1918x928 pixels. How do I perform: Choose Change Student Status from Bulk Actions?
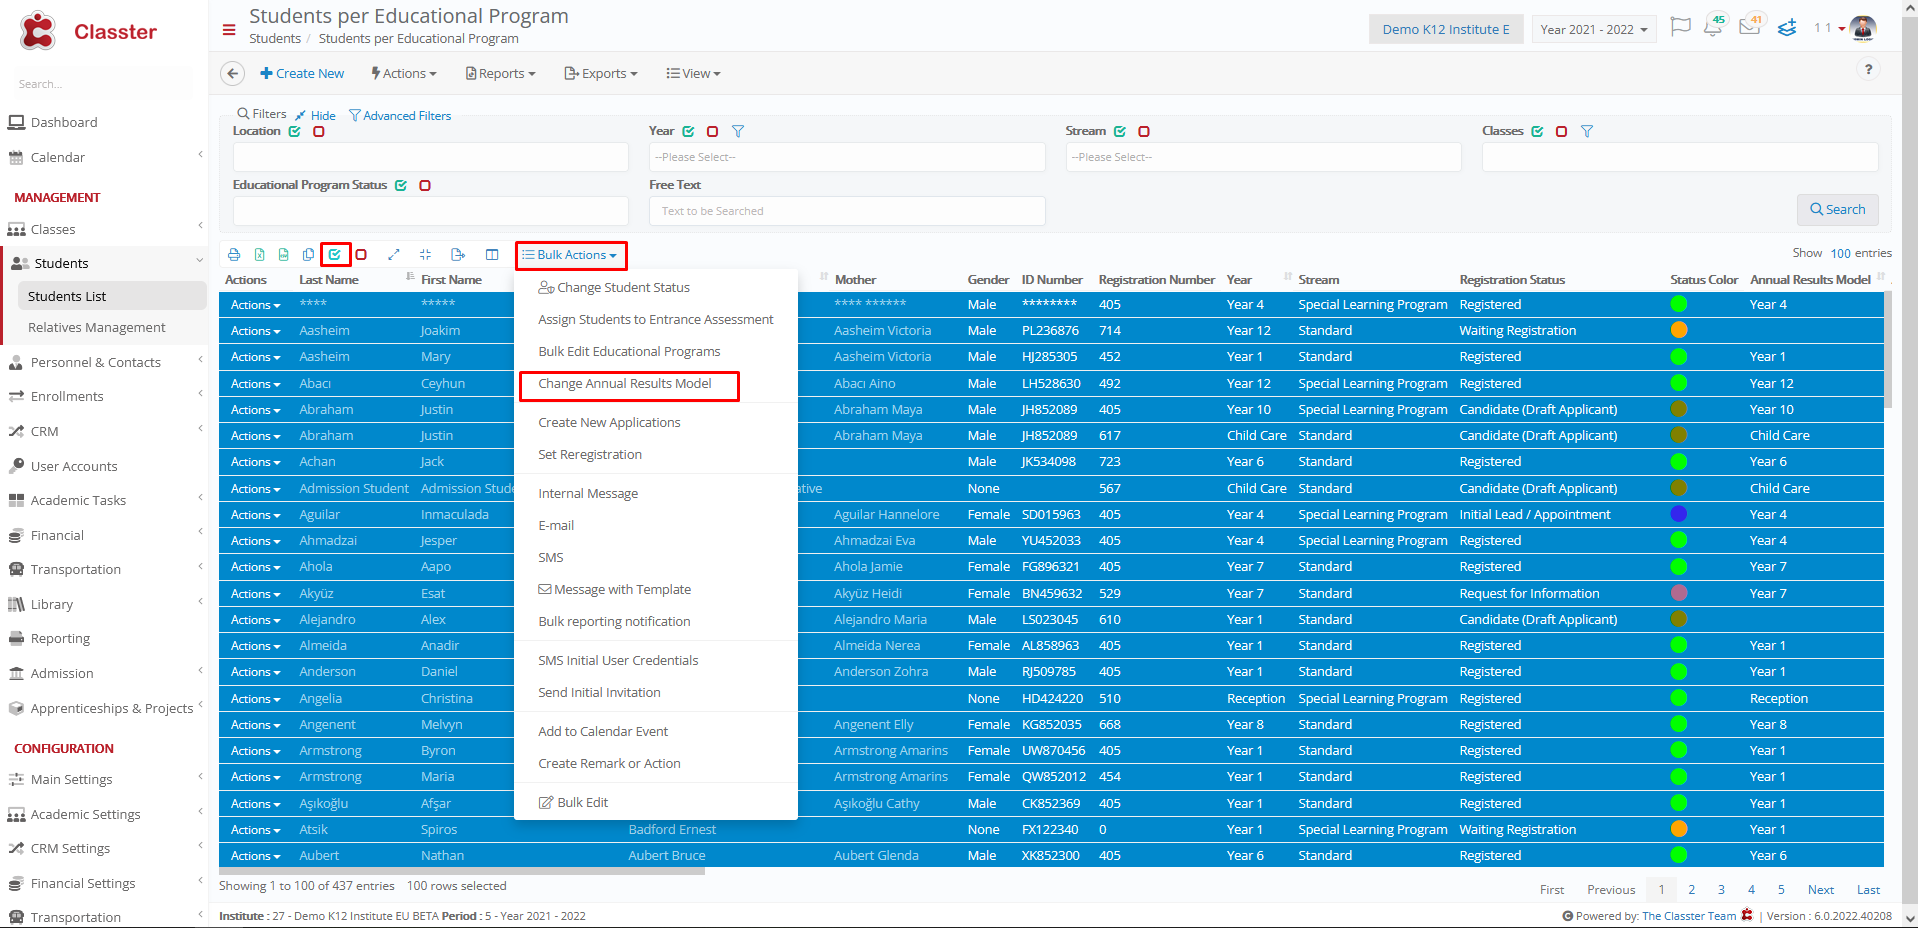[x=614, y=287]
